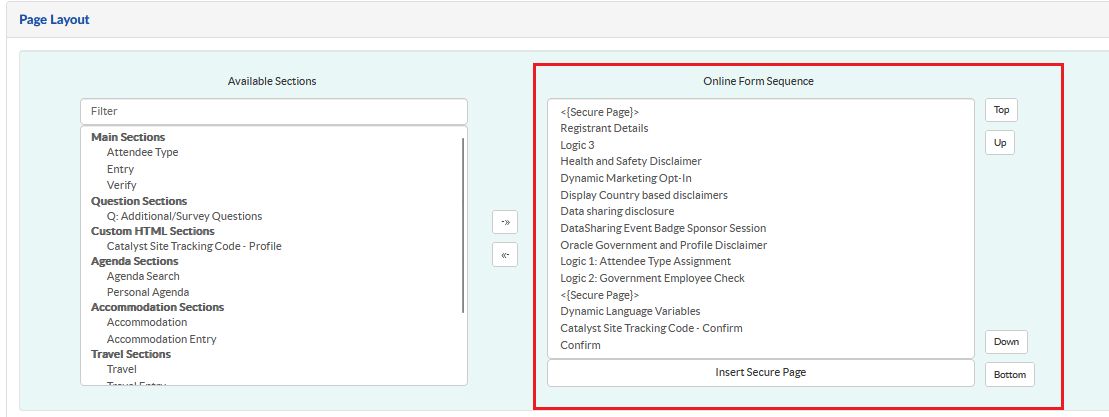Click the Accommodation Sections group header
The width and height of the screenshot is (1109, 417).
(158, 307)
